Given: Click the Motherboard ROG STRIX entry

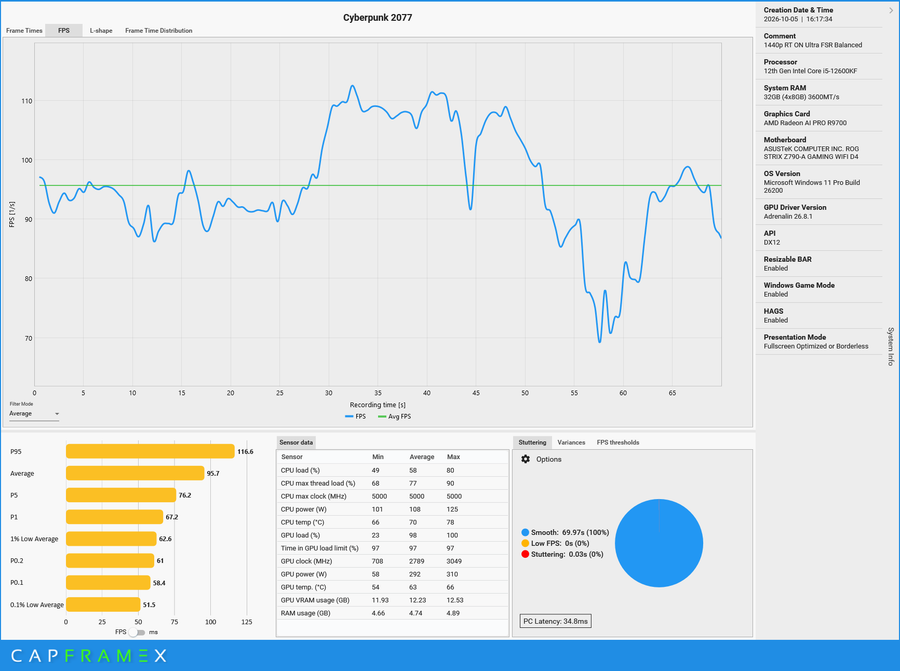Looking at the screenshot, I should click(819, 148).
